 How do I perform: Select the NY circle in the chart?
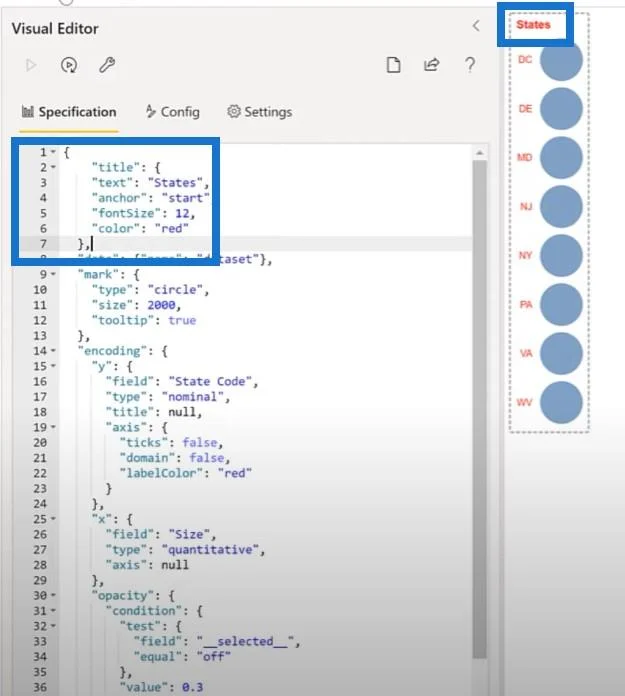click(x=561, y=255)
